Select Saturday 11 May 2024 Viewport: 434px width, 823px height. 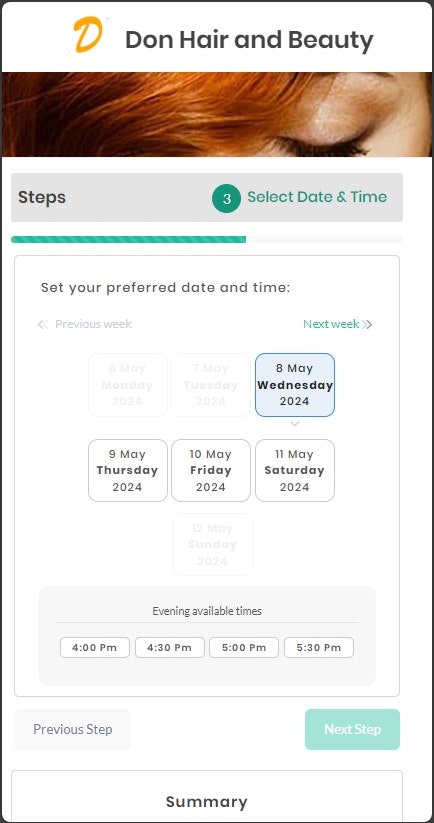[295, 470]
